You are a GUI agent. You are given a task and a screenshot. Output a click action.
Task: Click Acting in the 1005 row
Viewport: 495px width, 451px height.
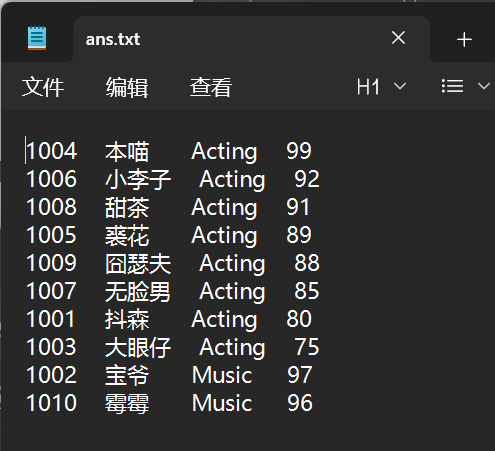click(224, 236)
